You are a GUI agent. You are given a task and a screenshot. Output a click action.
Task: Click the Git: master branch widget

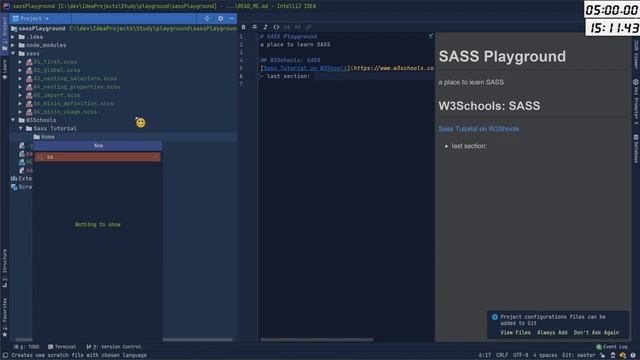(x=578, y=356)
